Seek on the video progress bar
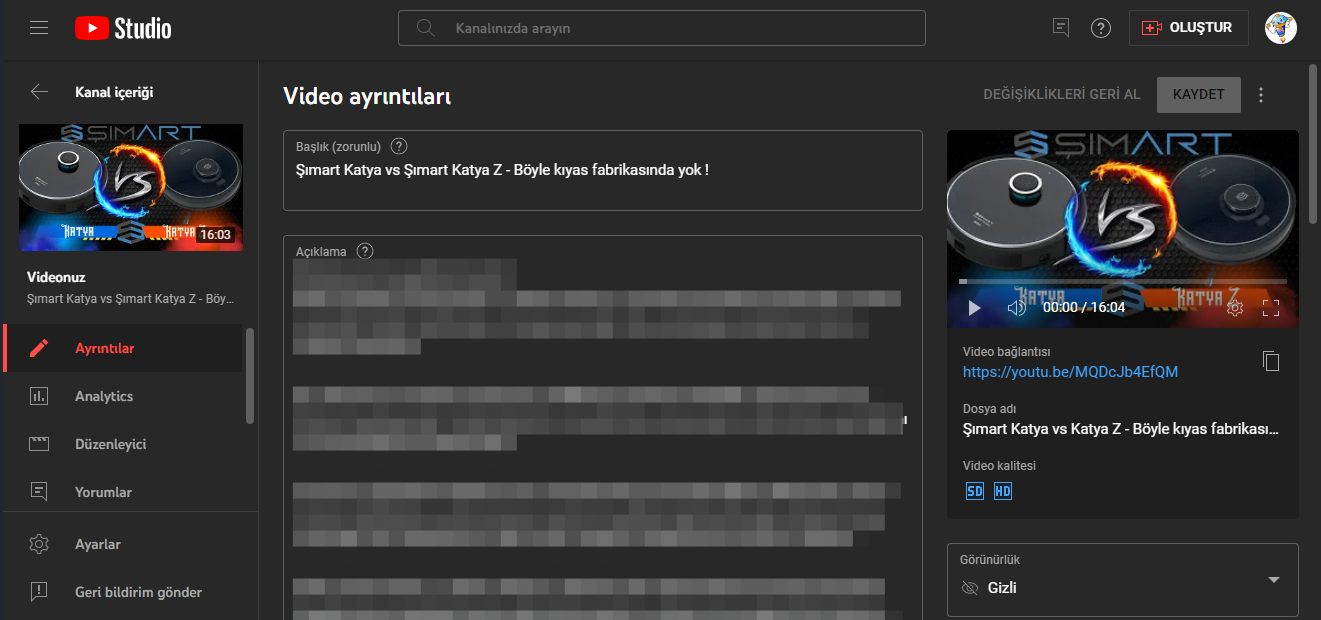Viewport: 1321px width, 620px height. point(1123,282)
